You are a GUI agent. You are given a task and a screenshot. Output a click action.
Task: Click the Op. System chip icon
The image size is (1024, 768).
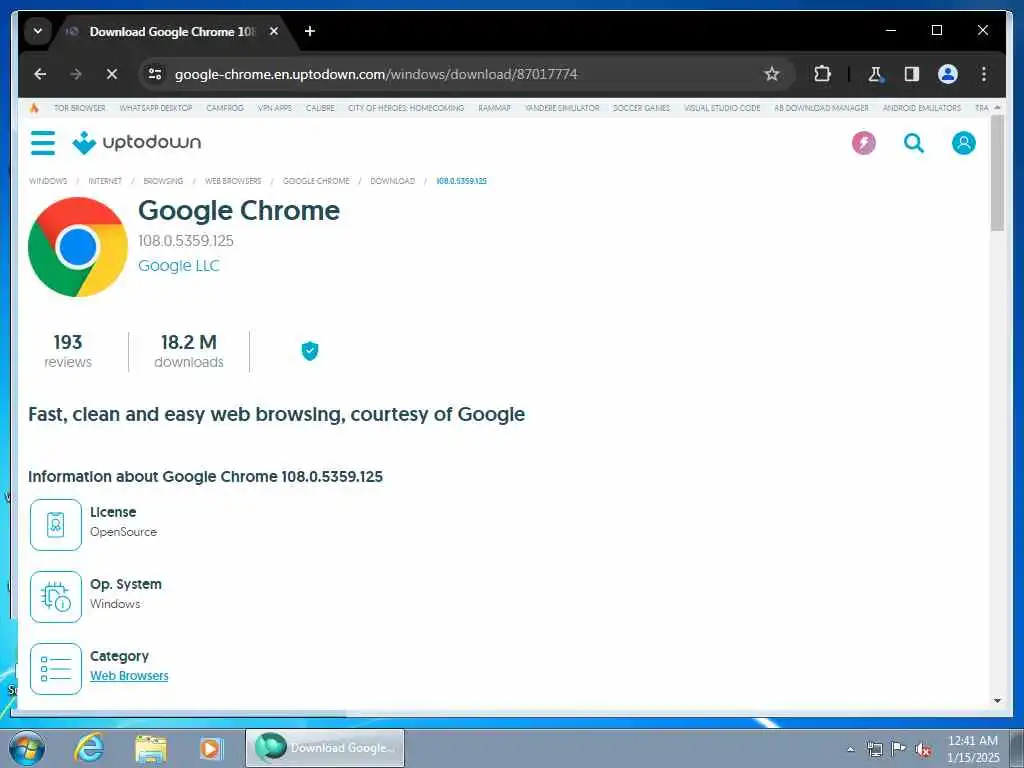(x=56, y=596)
